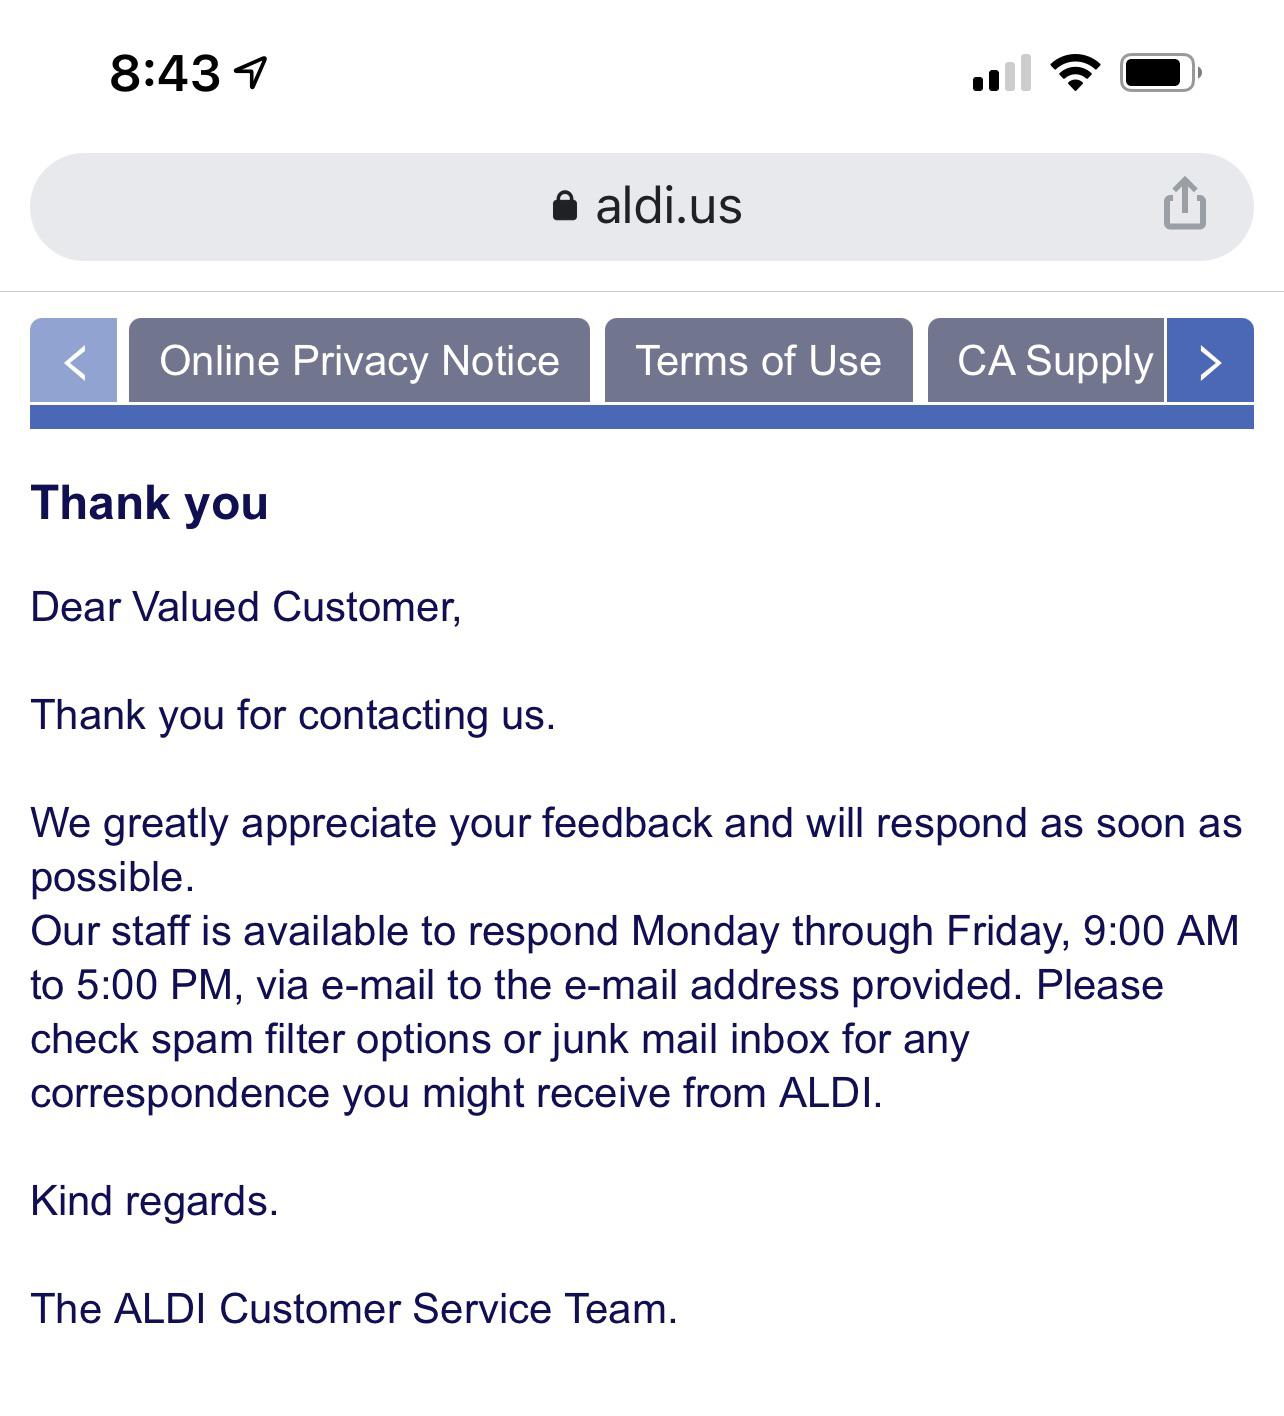Screen dimensions: 1284x1416
Task: Open the Online Privacy Notice tab
Action: pos(360,361)
